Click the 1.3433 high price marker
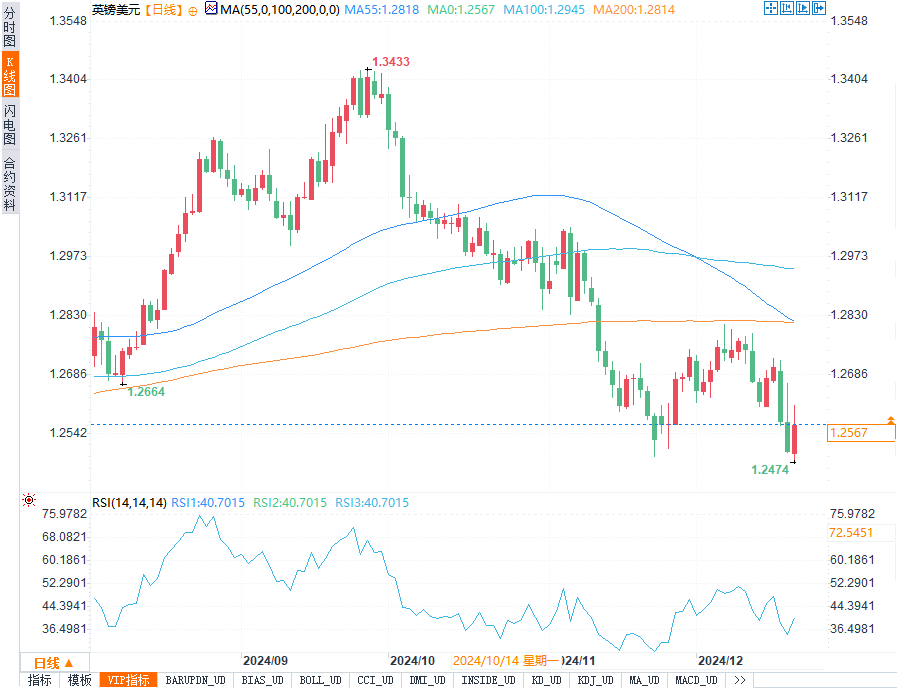This screenshot has width=897, height=688. 391,62
